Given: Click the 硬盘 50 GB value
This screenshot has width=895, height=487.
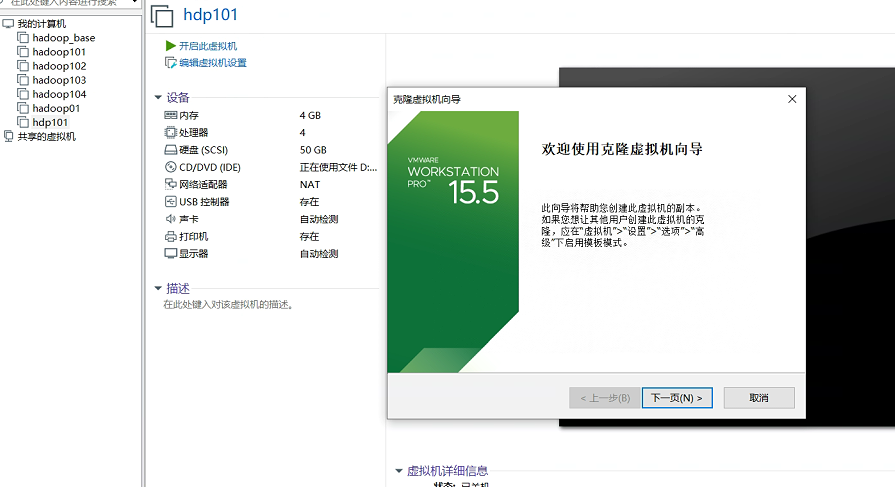Looking at the screenshot, I should click(x=313, y=150).
